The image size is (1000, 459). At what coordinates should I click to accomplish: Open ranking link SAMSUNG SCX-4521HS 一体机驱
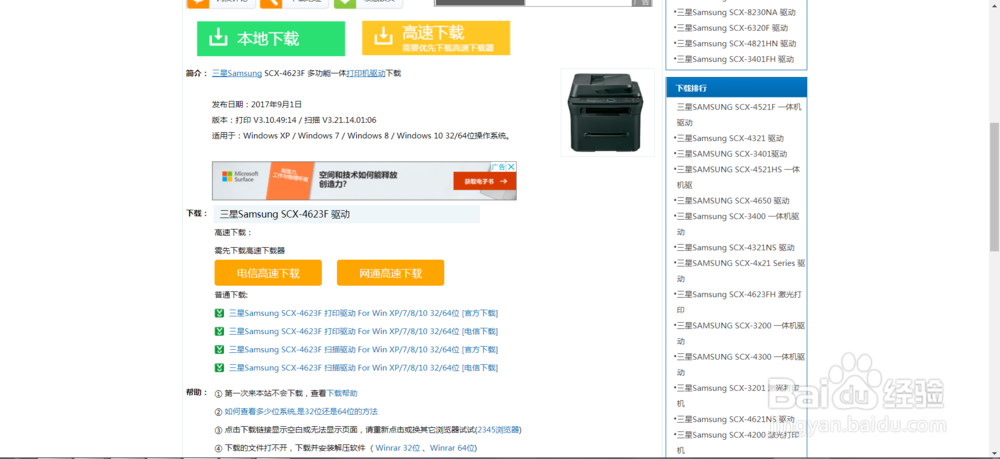coord(738,177)
